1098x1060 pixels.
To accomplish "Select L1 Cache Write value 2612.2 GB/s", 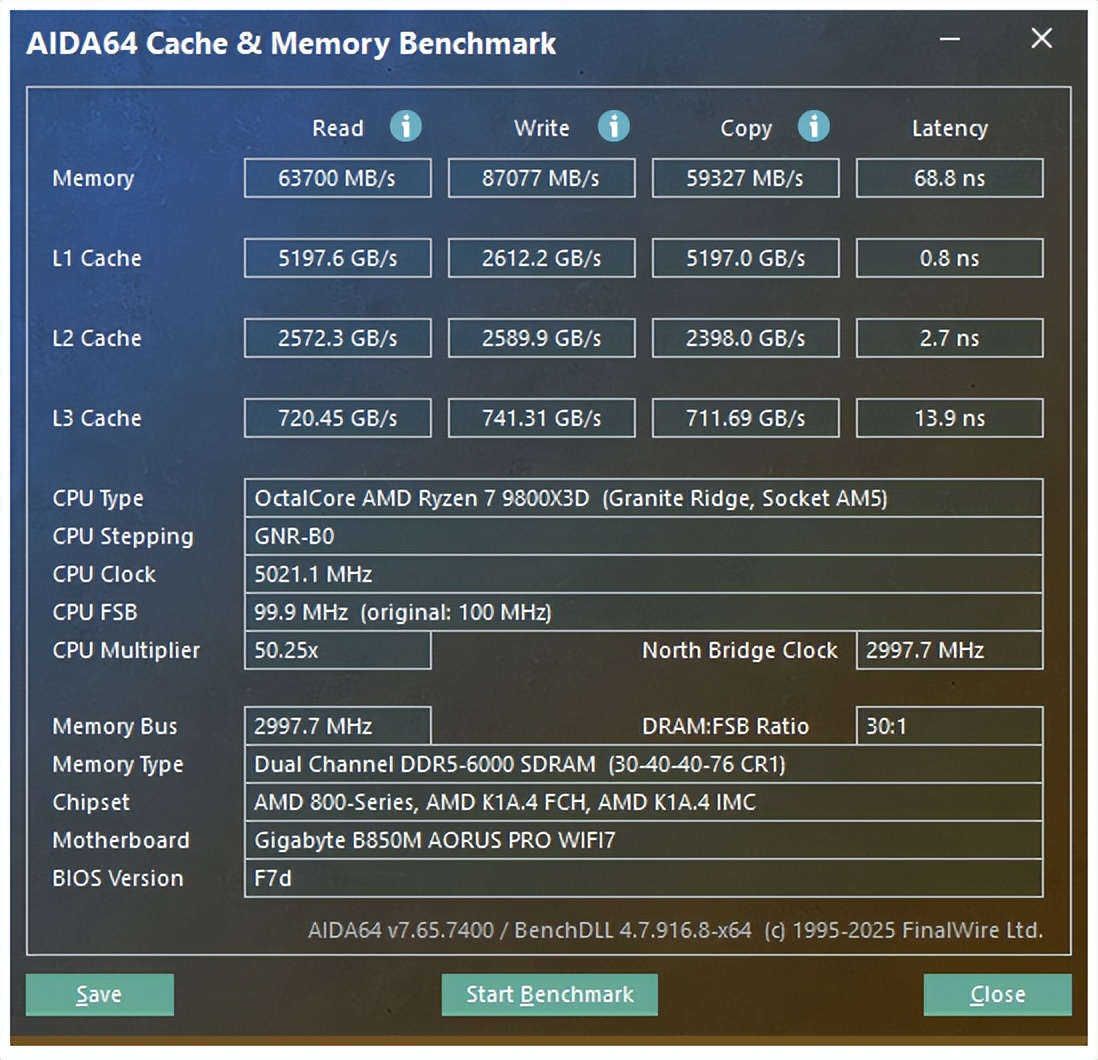I will click(541, 258).
